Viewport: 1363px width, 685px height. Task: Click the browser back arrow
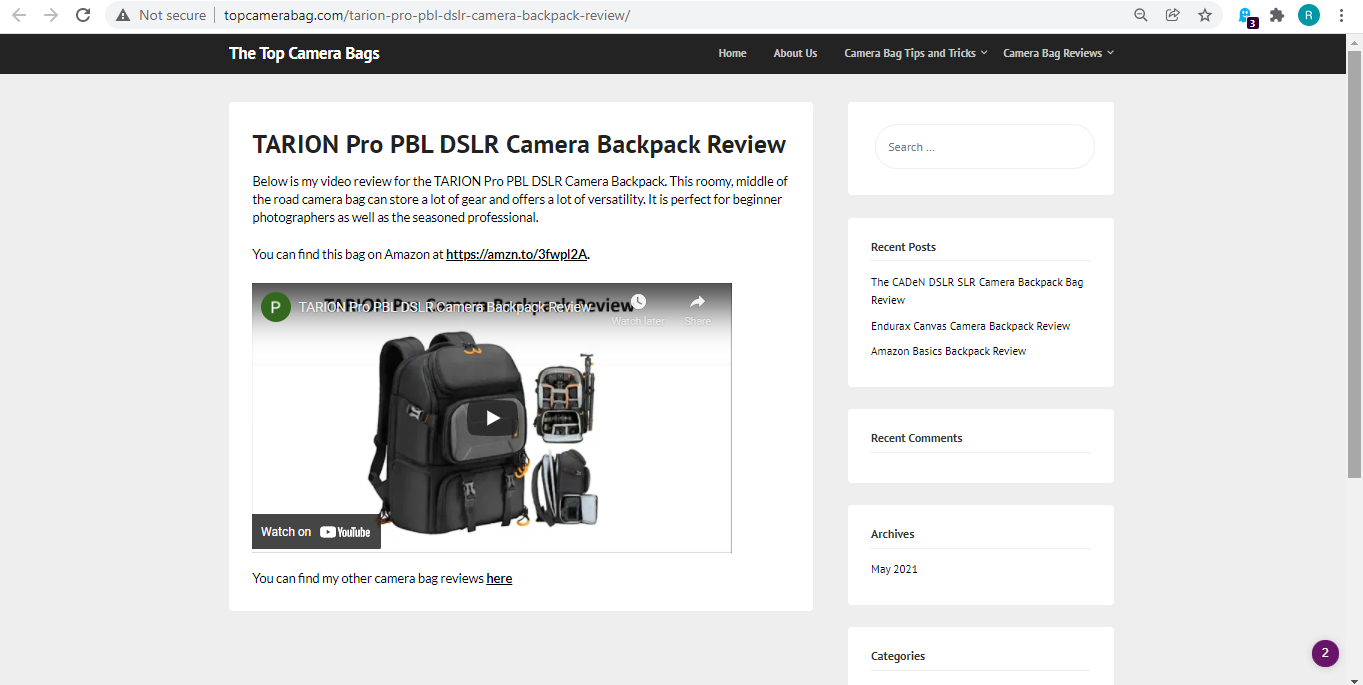tap(18, 15)
